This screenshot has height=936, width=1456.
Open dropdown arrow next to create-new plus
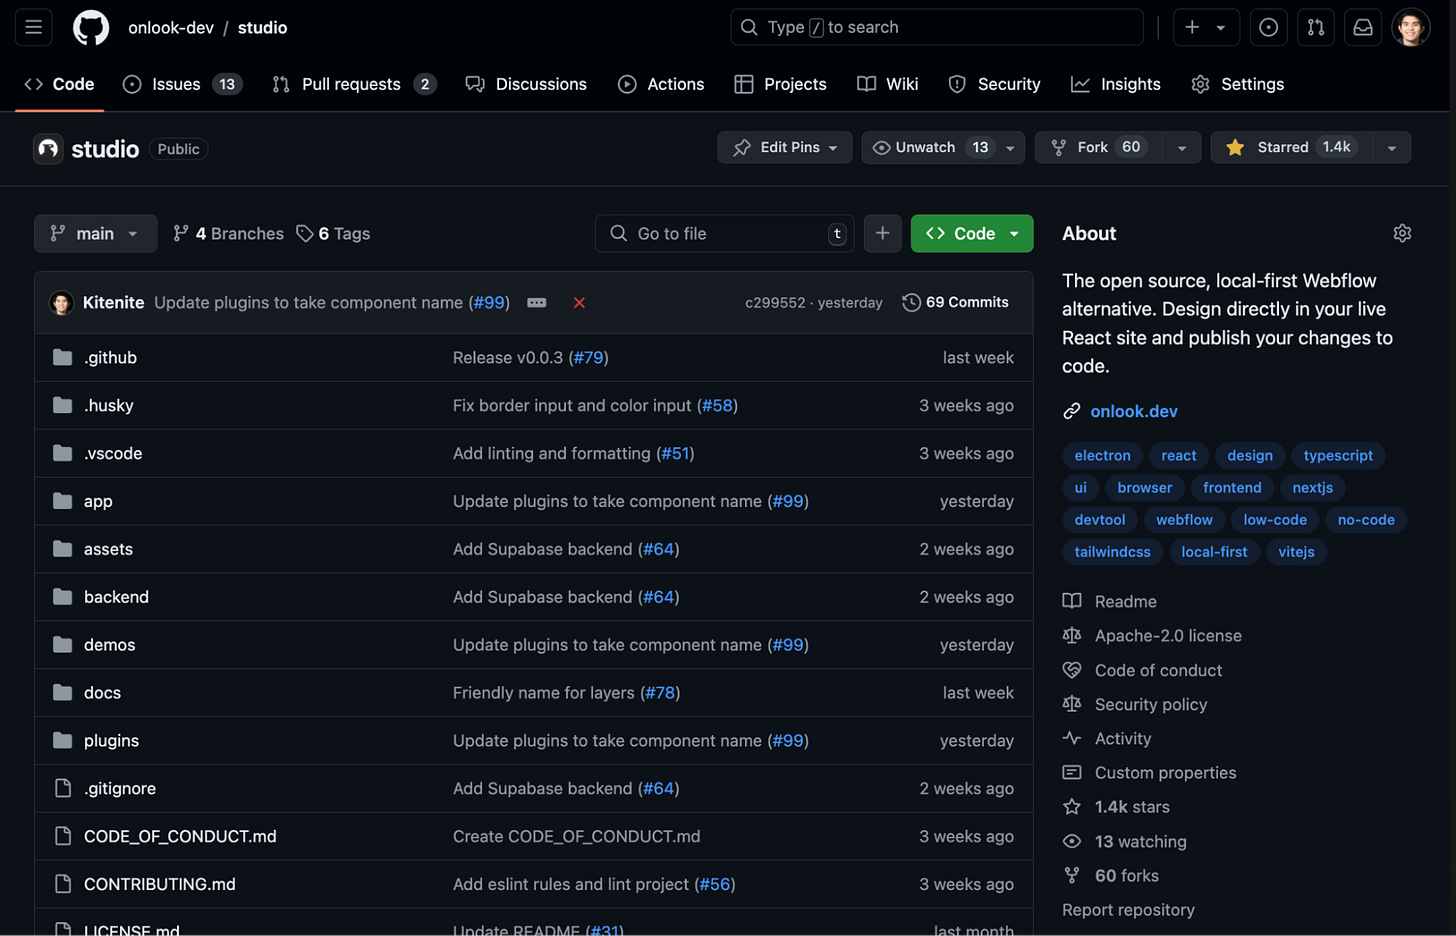[x=1221, y=27]
